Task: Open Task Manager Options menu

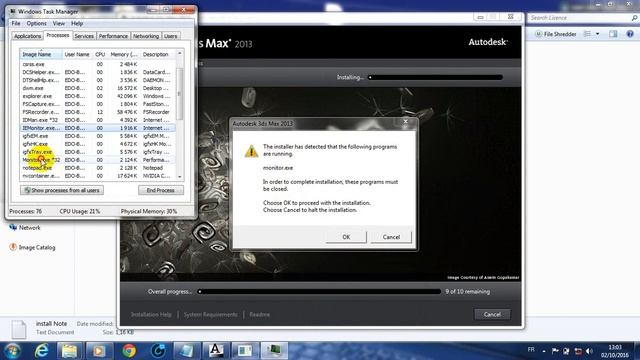Action: coord(37,23)
